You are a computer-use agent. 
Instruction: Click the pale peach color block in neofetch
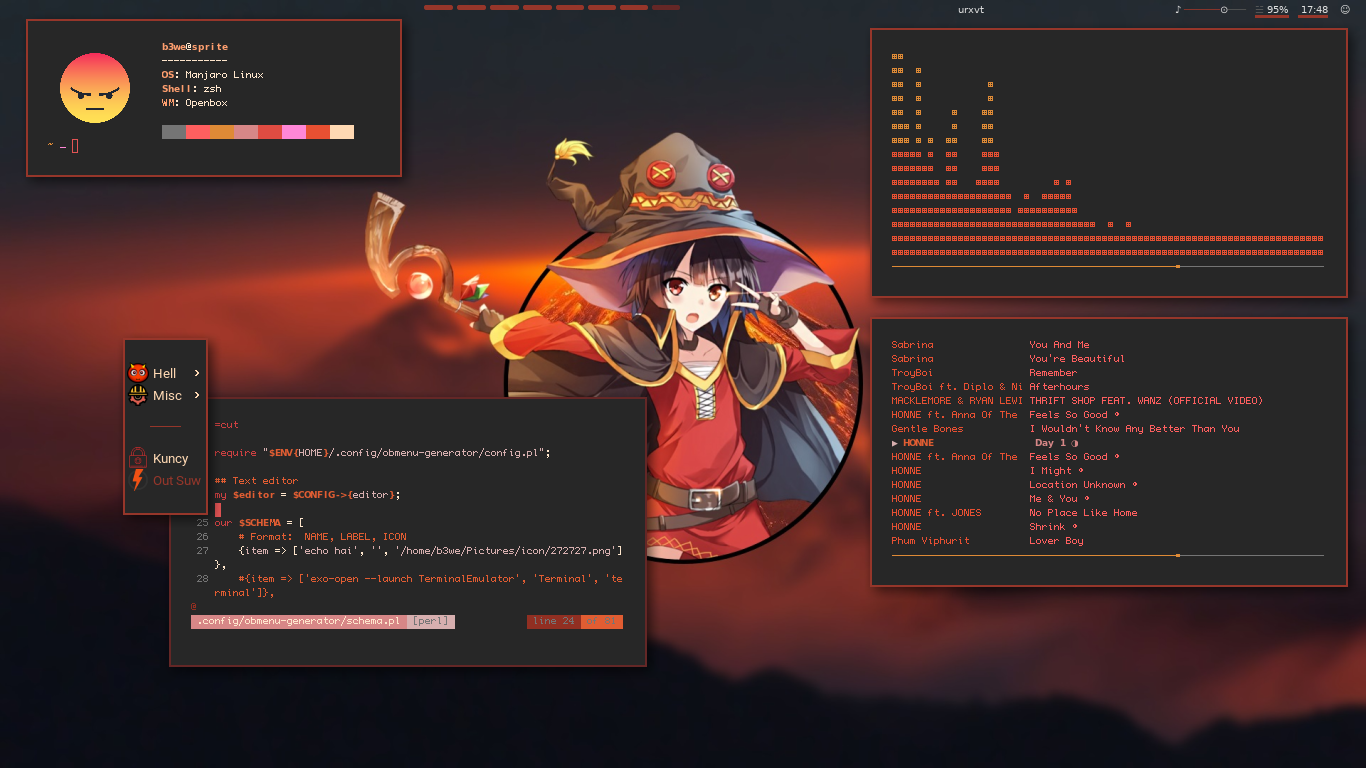click(x=342, y=132)
